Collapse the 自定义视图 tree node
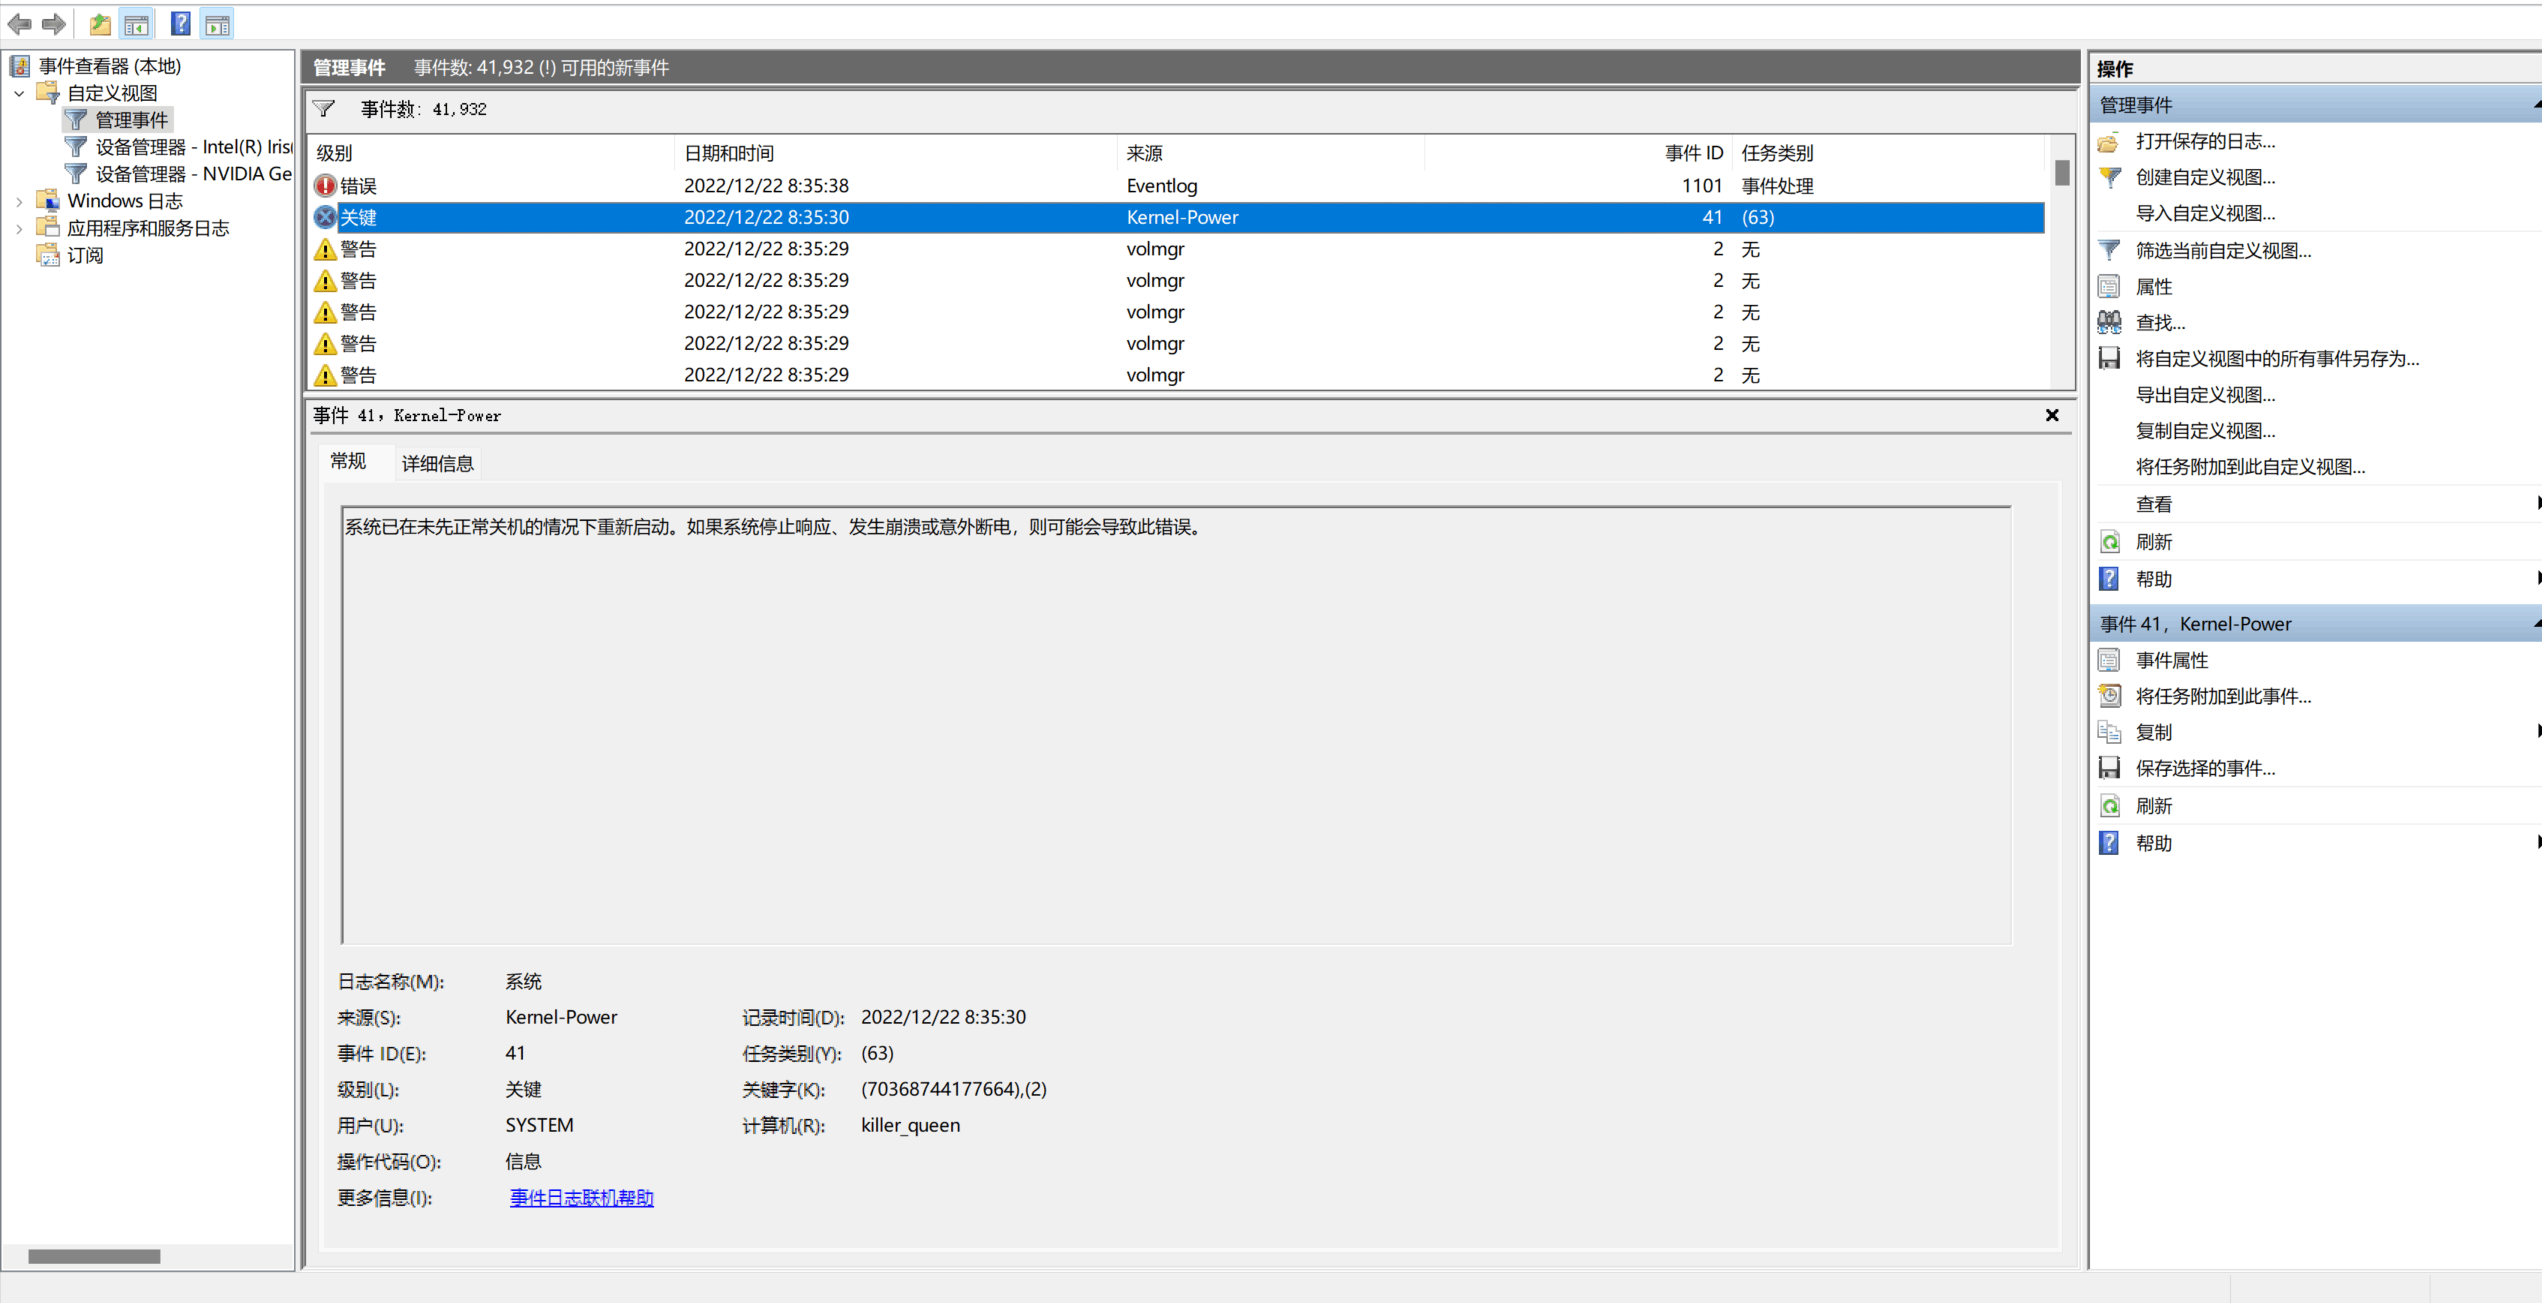The width and height of the screenshot is (2542, 1303). pyautogui.click(x=19, y=93)
